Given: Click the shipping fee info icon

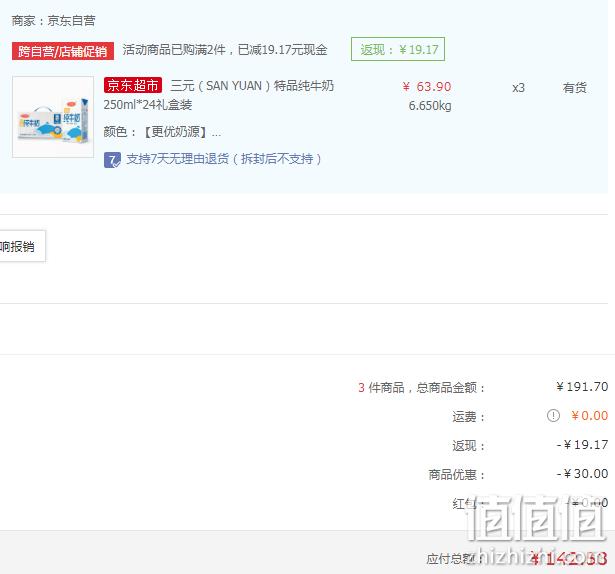Looking at the screenshot, I should coord(553,415).
